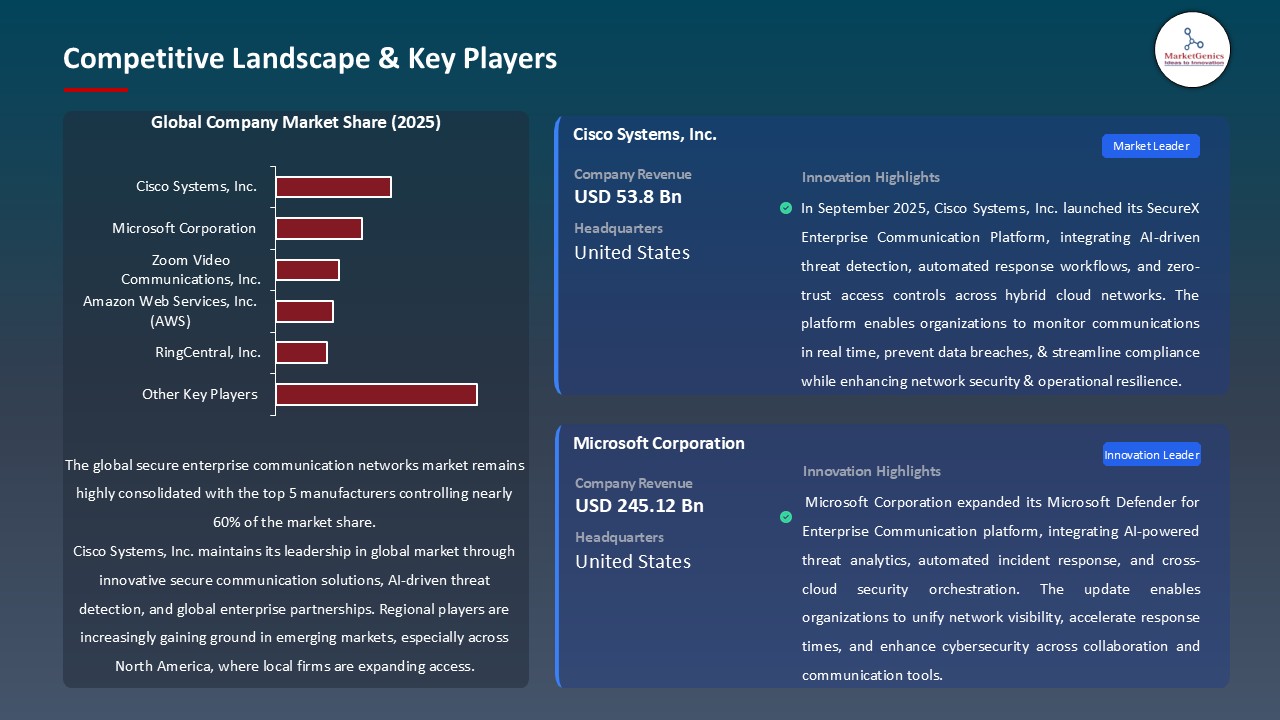
Task: Expand the Microsoft Corporation card header
Action: [x=659, y=443]
